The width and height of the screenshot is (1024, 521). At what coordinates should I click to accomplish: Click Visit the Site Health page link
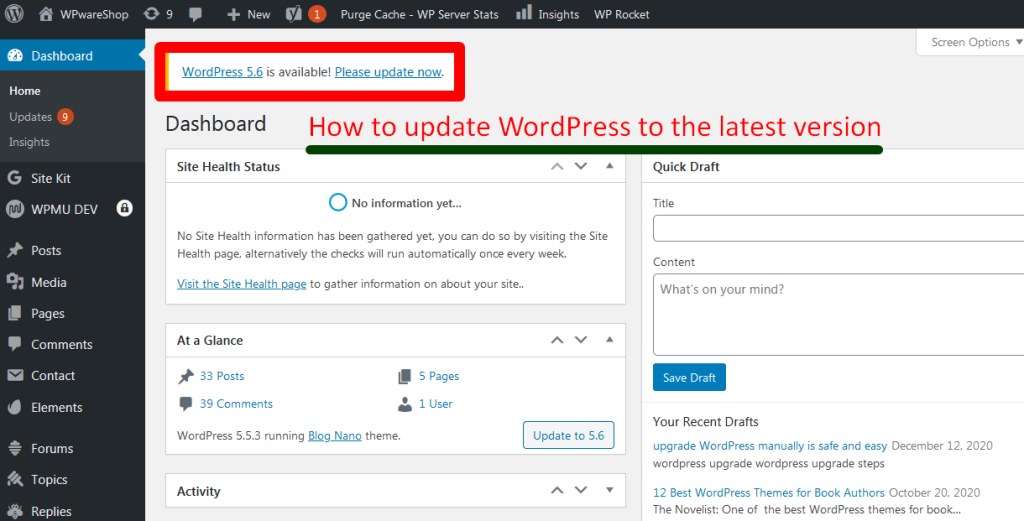[242, 284]
